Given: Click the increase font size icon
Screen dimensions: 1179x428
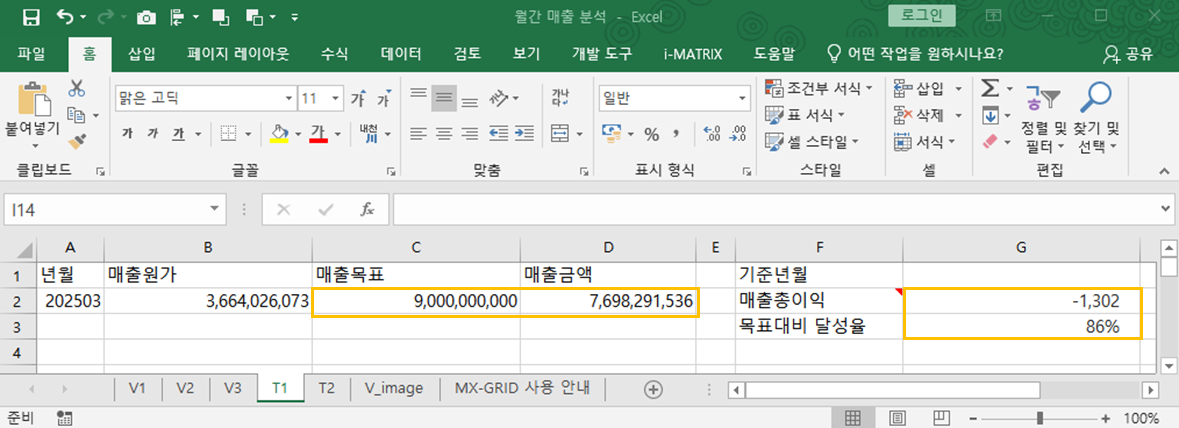Looking at the screenshot, I should (358, 99).
